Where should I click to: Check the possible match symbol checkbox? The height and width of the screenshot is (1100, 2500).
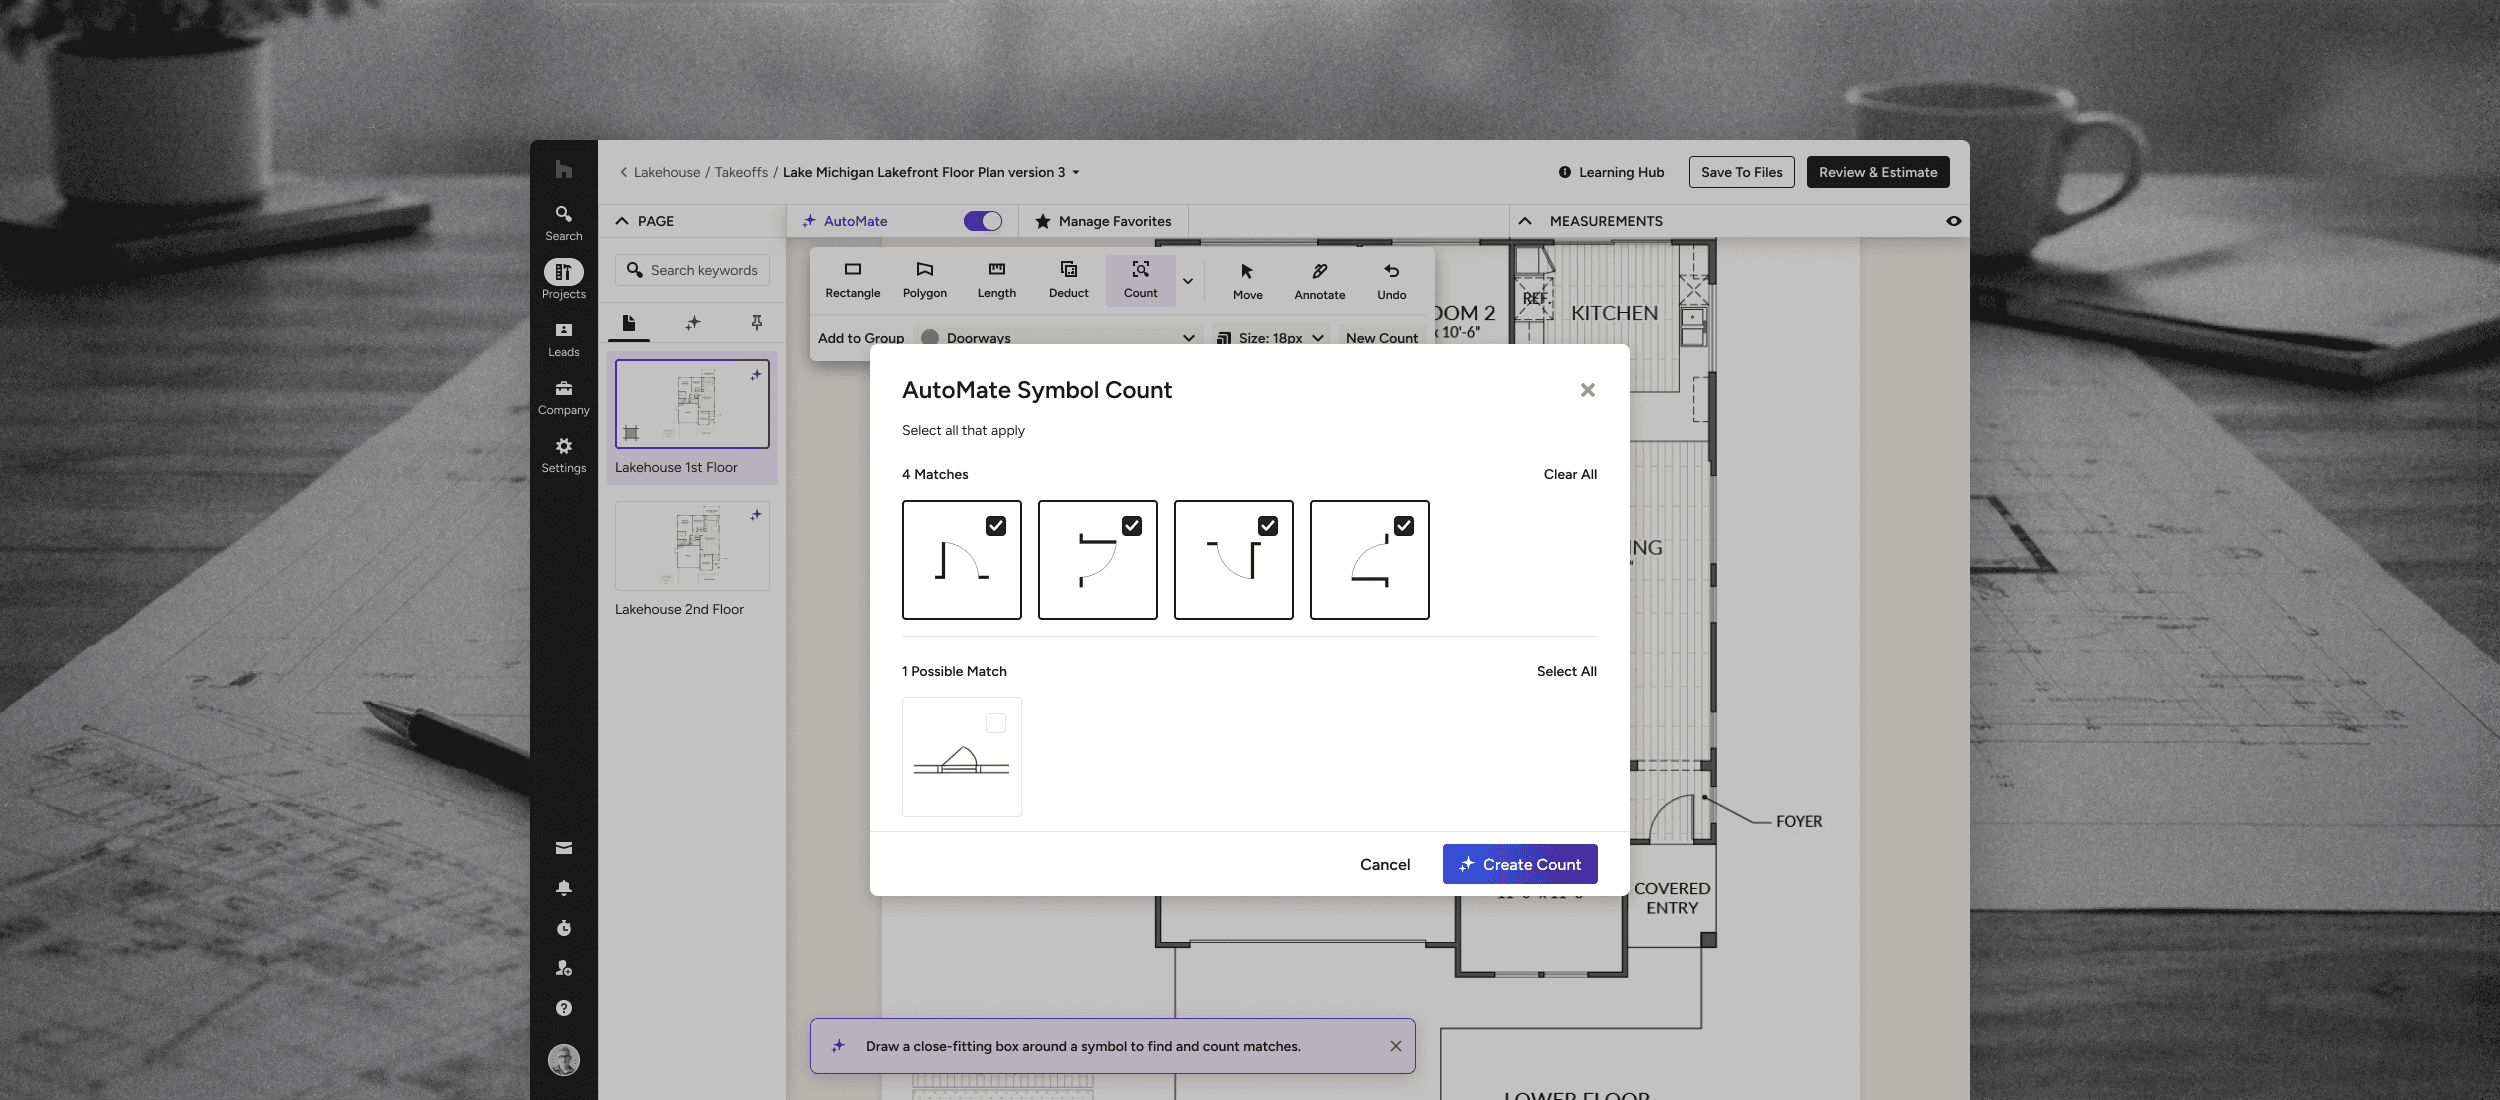pyautogui.click(x=995, y=723)
